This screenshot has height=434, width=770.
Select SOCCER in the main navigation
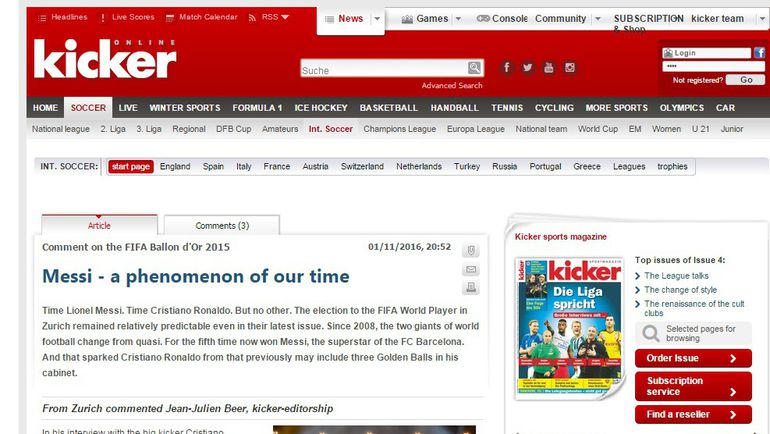pos(88,108)
